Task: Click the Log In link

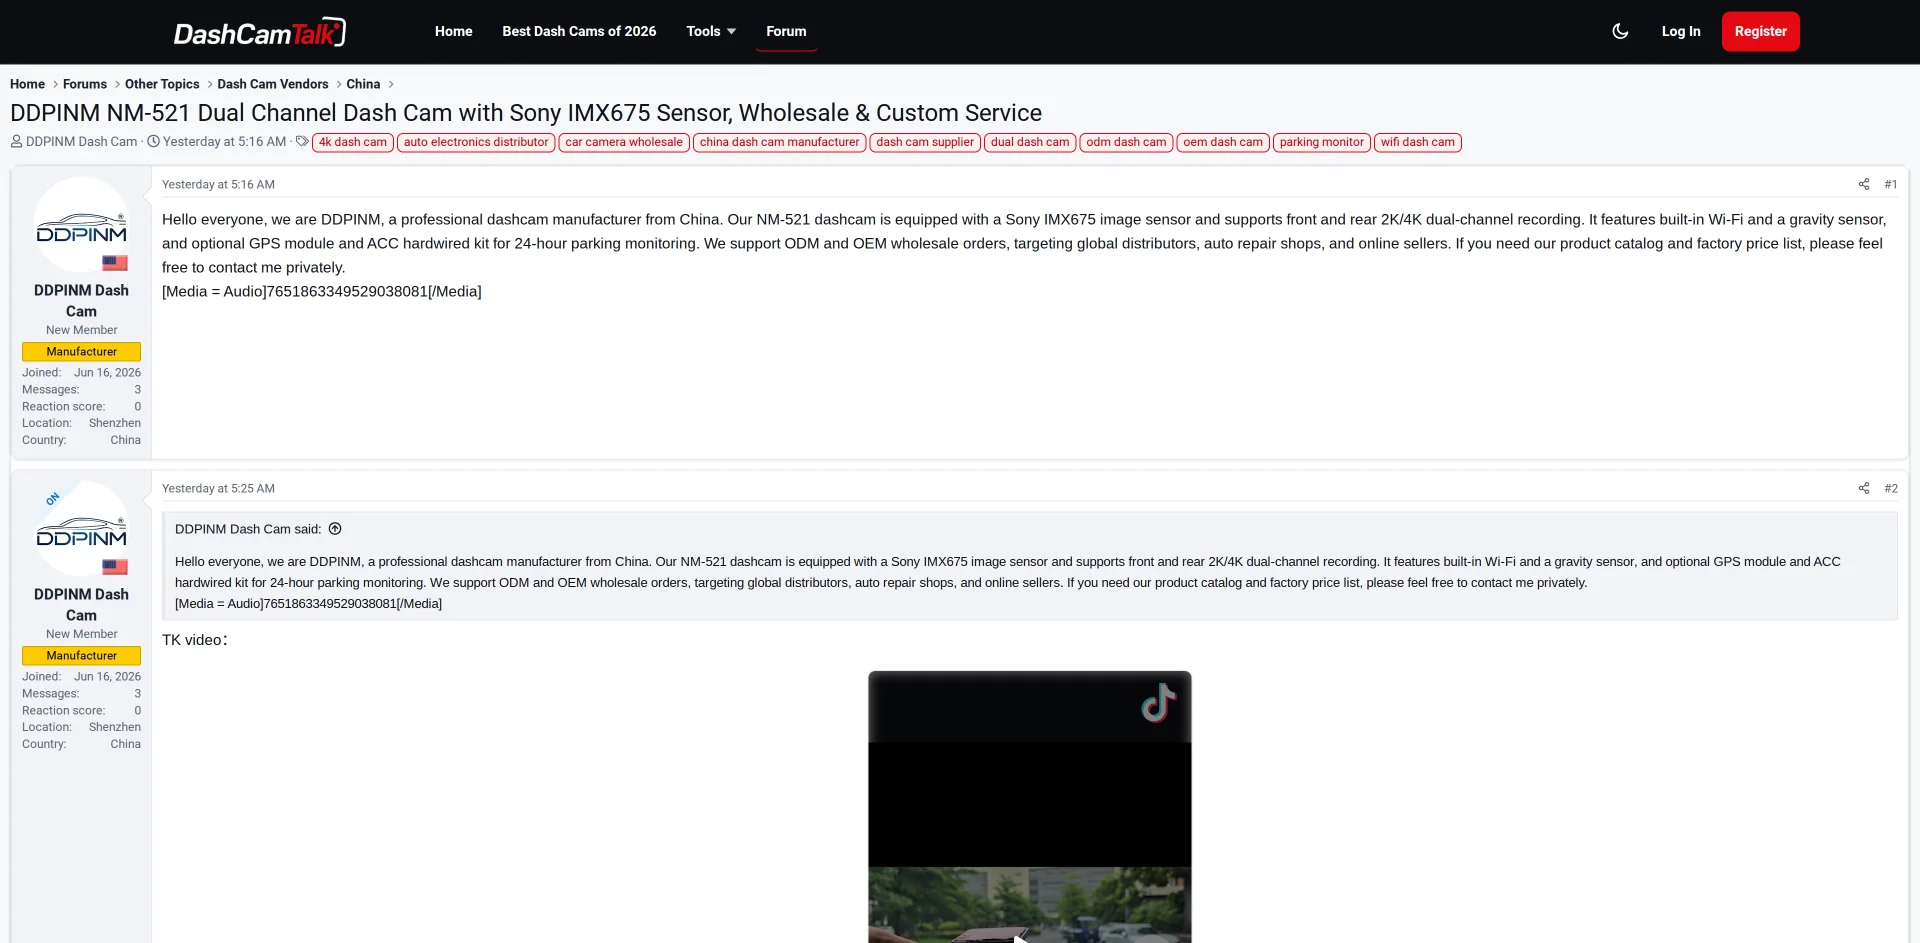Action: 1681,31
